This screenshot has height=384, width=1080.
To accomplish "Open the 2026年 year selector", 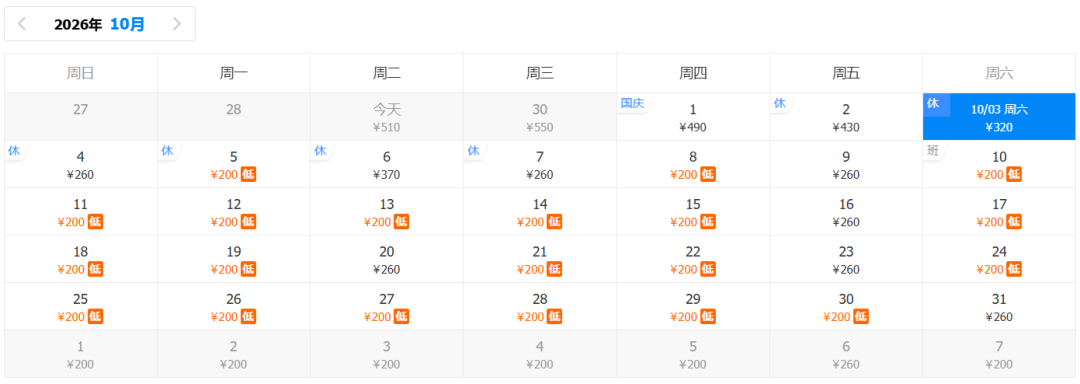I will [78, 24].
